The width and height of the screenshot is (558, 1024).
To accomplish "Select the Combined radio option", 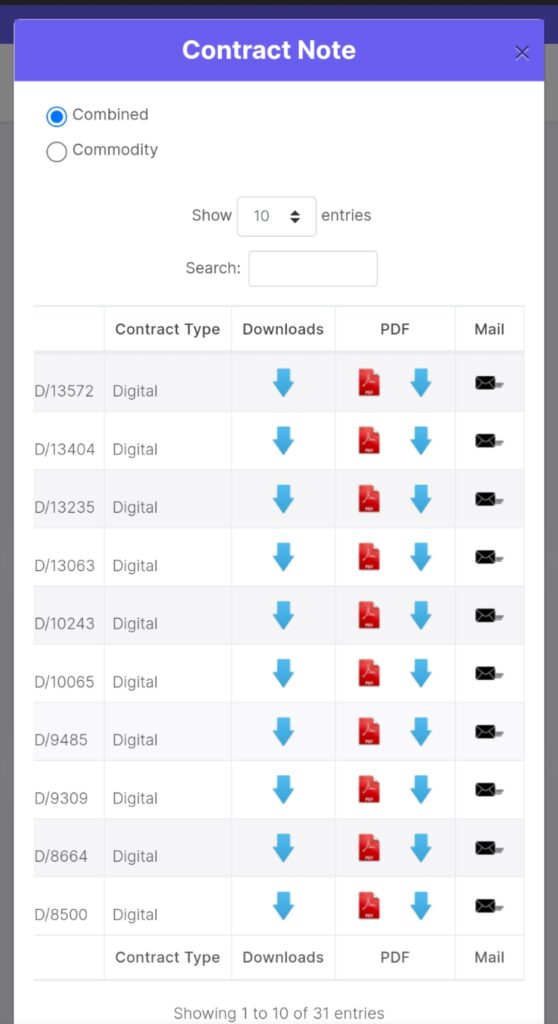I will click(x=57, y=117).
